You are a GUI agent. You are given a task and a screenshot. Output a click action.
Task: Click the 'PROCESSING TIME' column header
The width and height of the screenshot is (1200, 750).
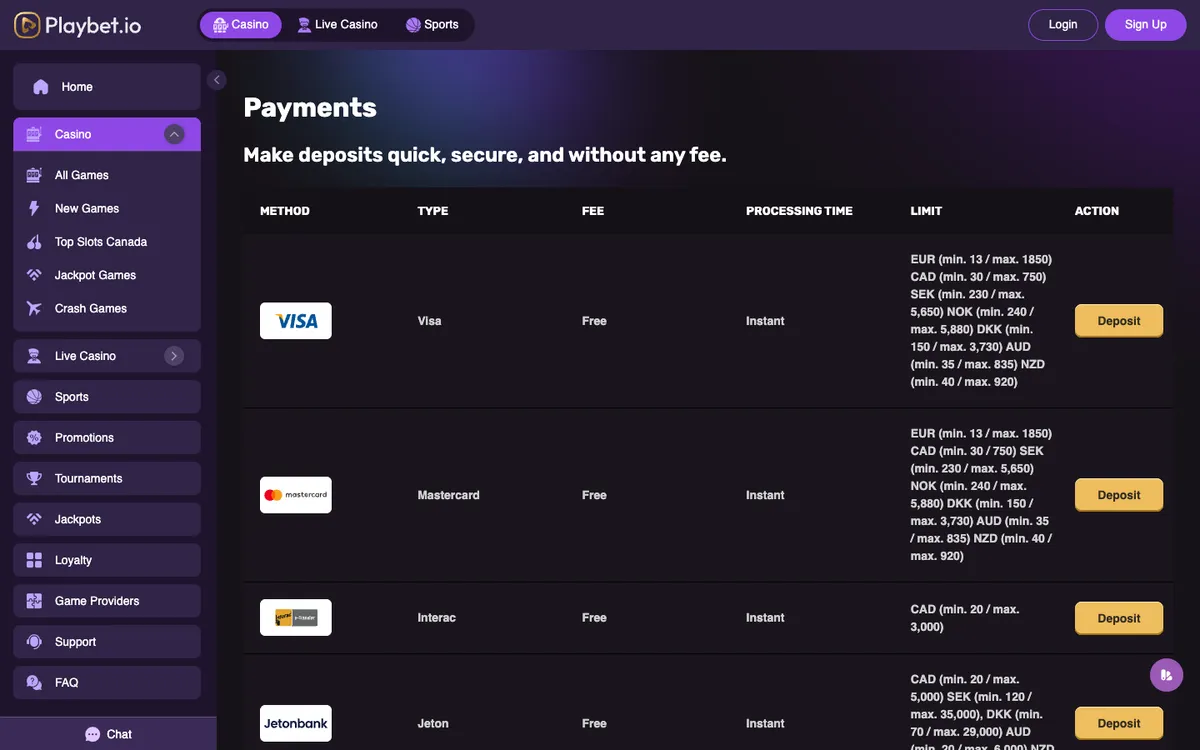(x=799, y=211)
